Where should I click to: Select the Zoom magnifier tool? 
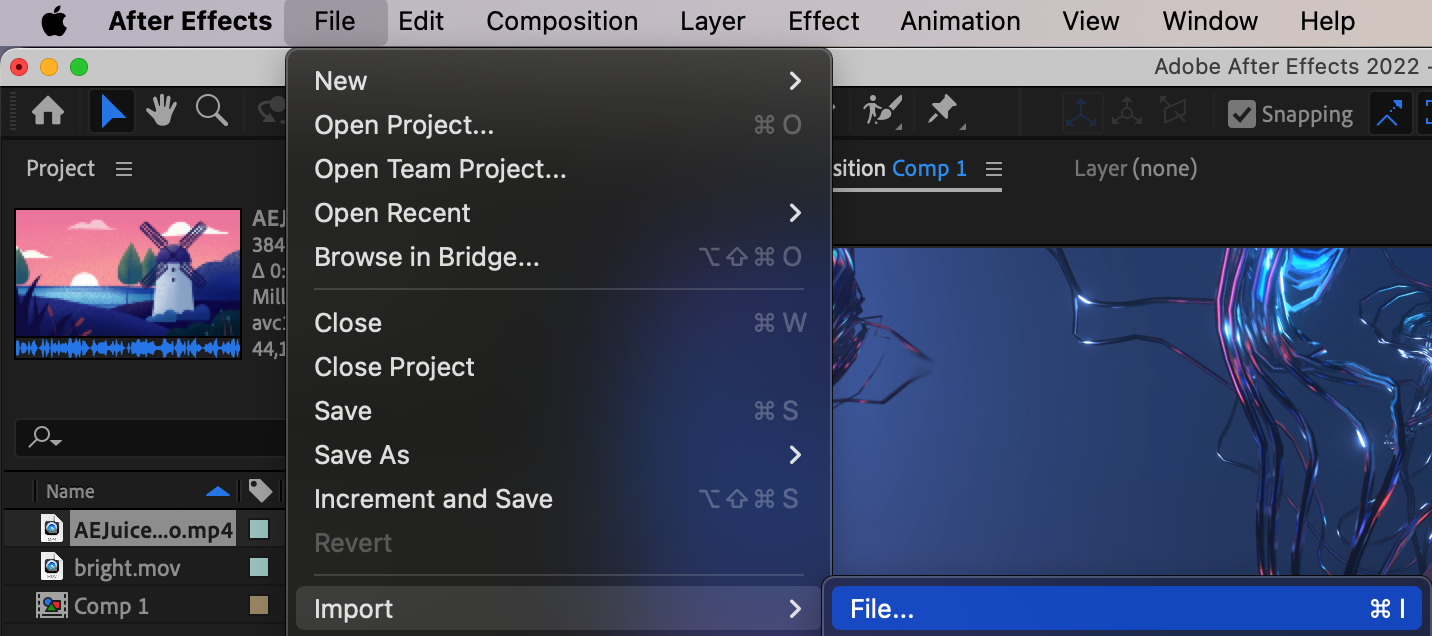[211, 112]
